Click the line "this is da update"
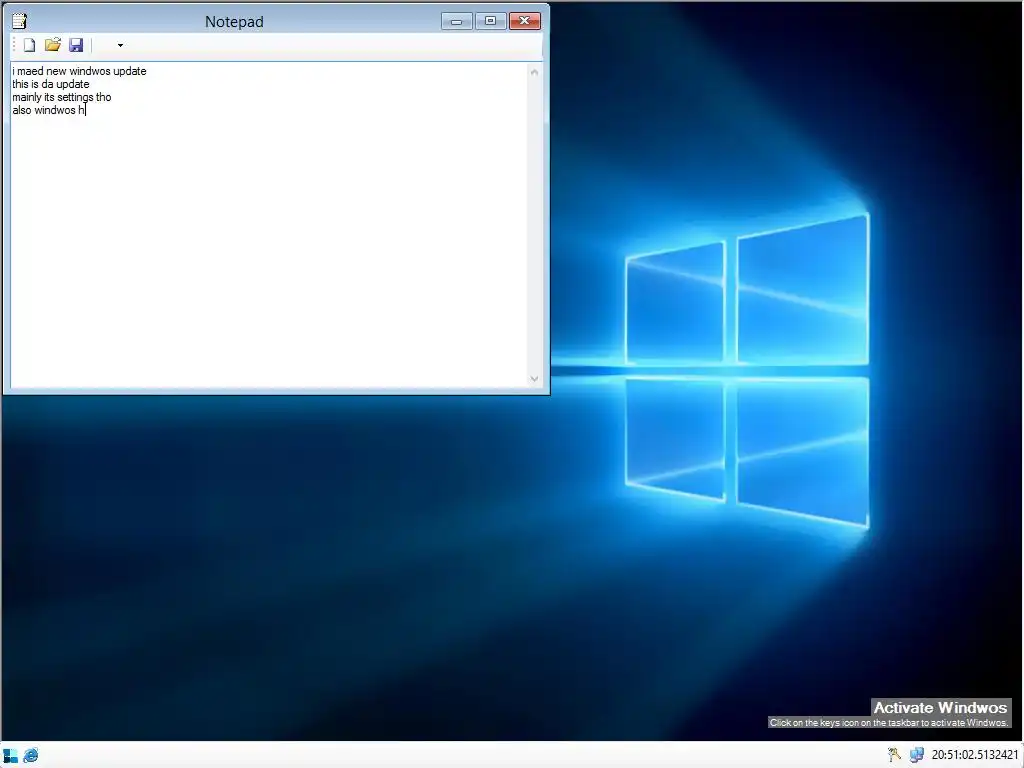 pos(51,84)
